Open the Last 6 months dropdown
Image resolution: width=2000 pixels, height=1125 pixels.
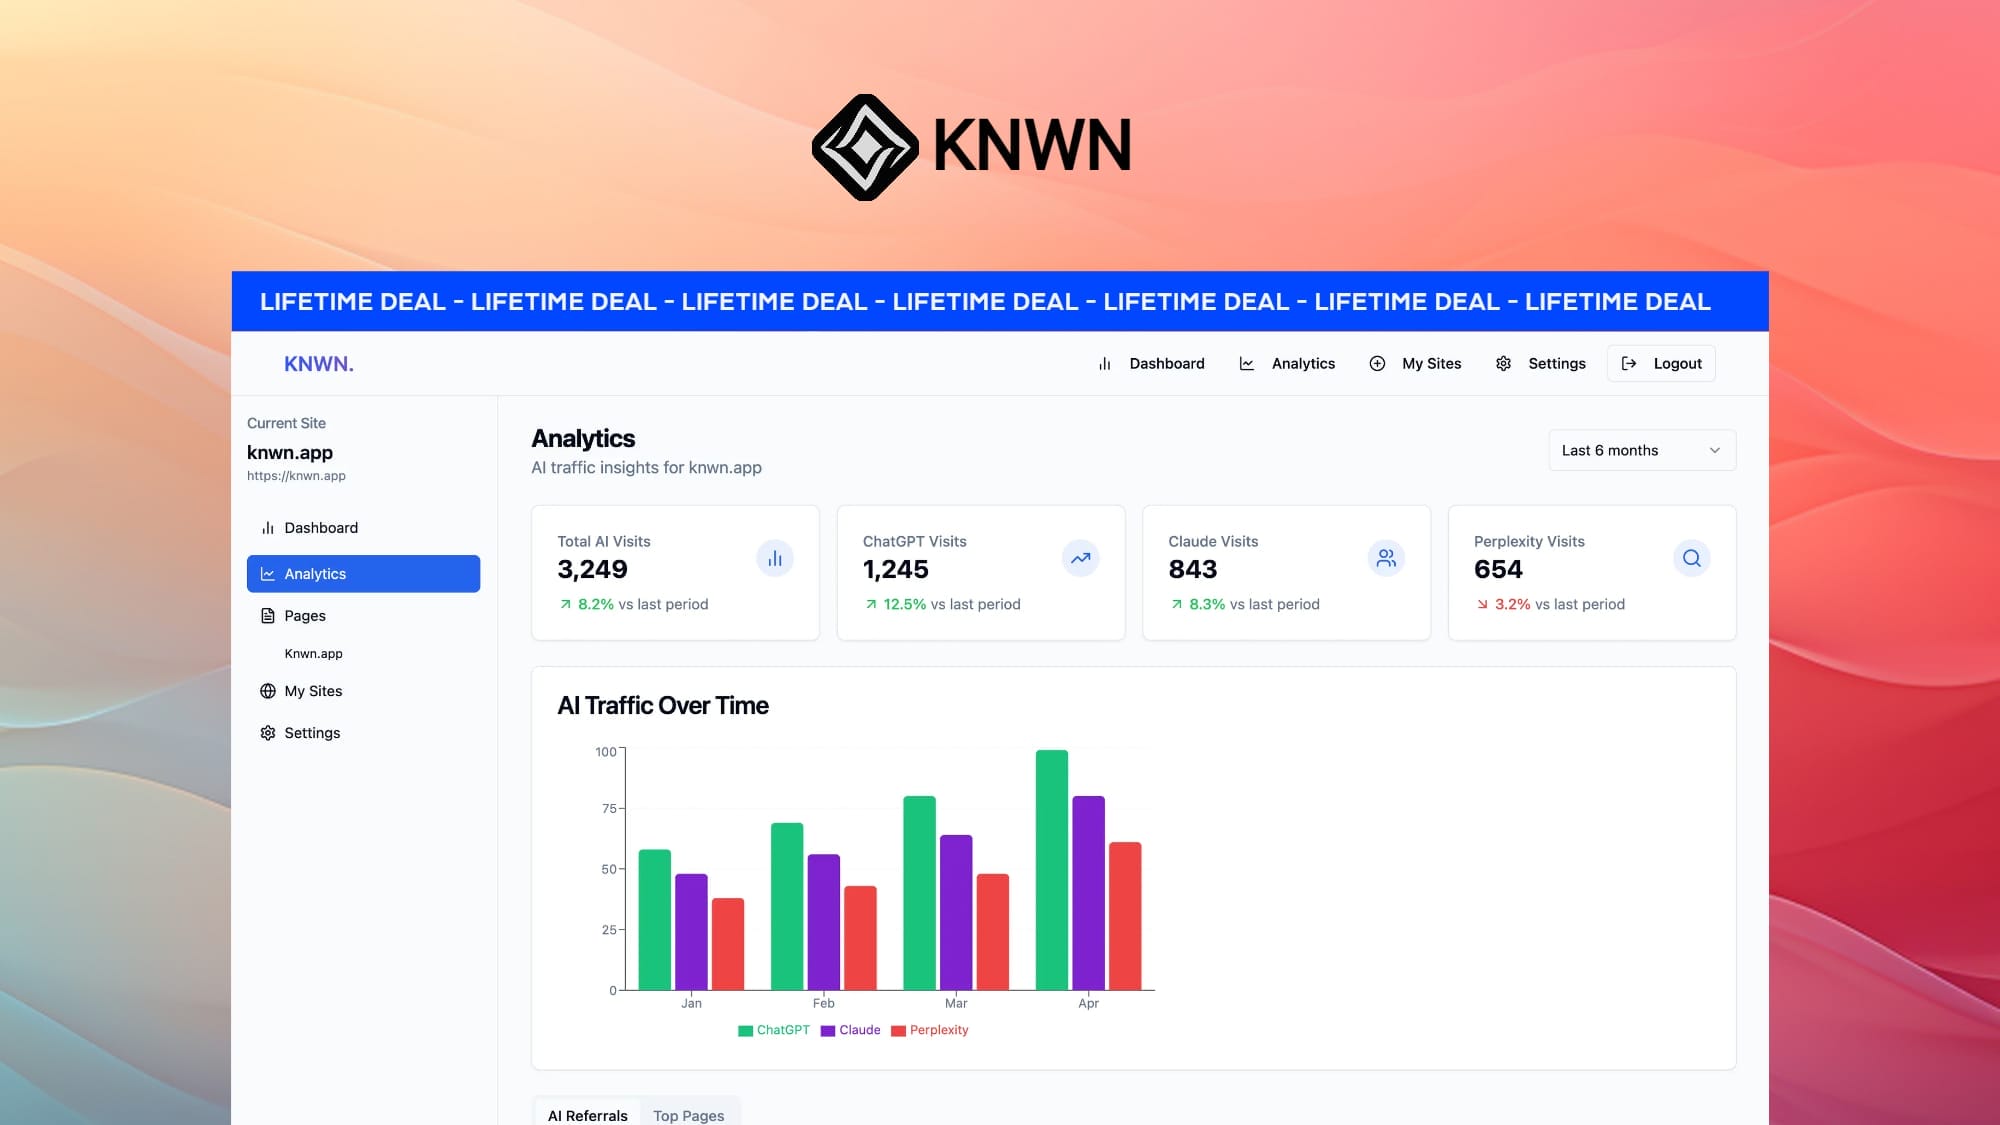[1641, 450]
